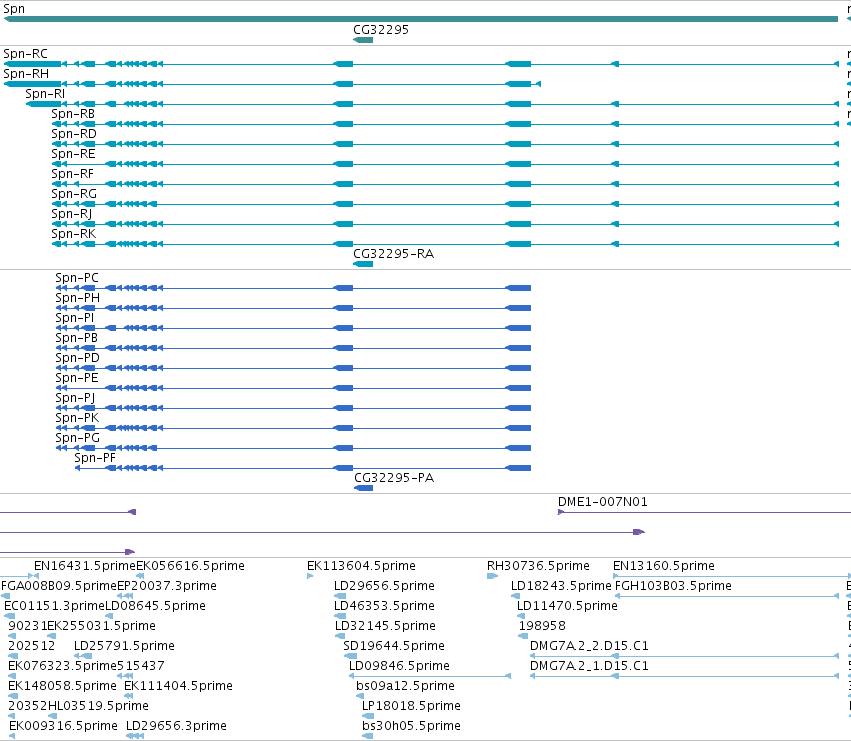The width and height of the screenshot is (851, 741).
Task: Click the bs09a12.5prime EST label
Action: (x=405, y=687)
